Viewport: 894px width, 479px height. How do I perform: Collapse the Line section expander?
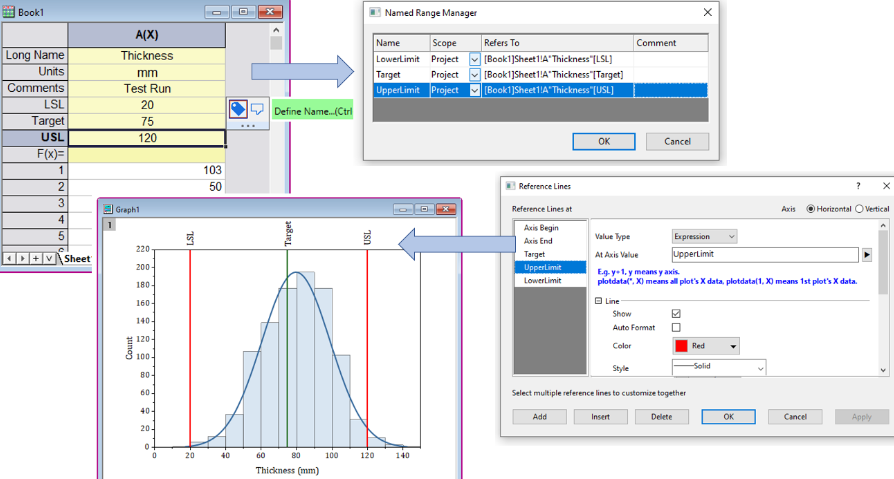(599, 300)
